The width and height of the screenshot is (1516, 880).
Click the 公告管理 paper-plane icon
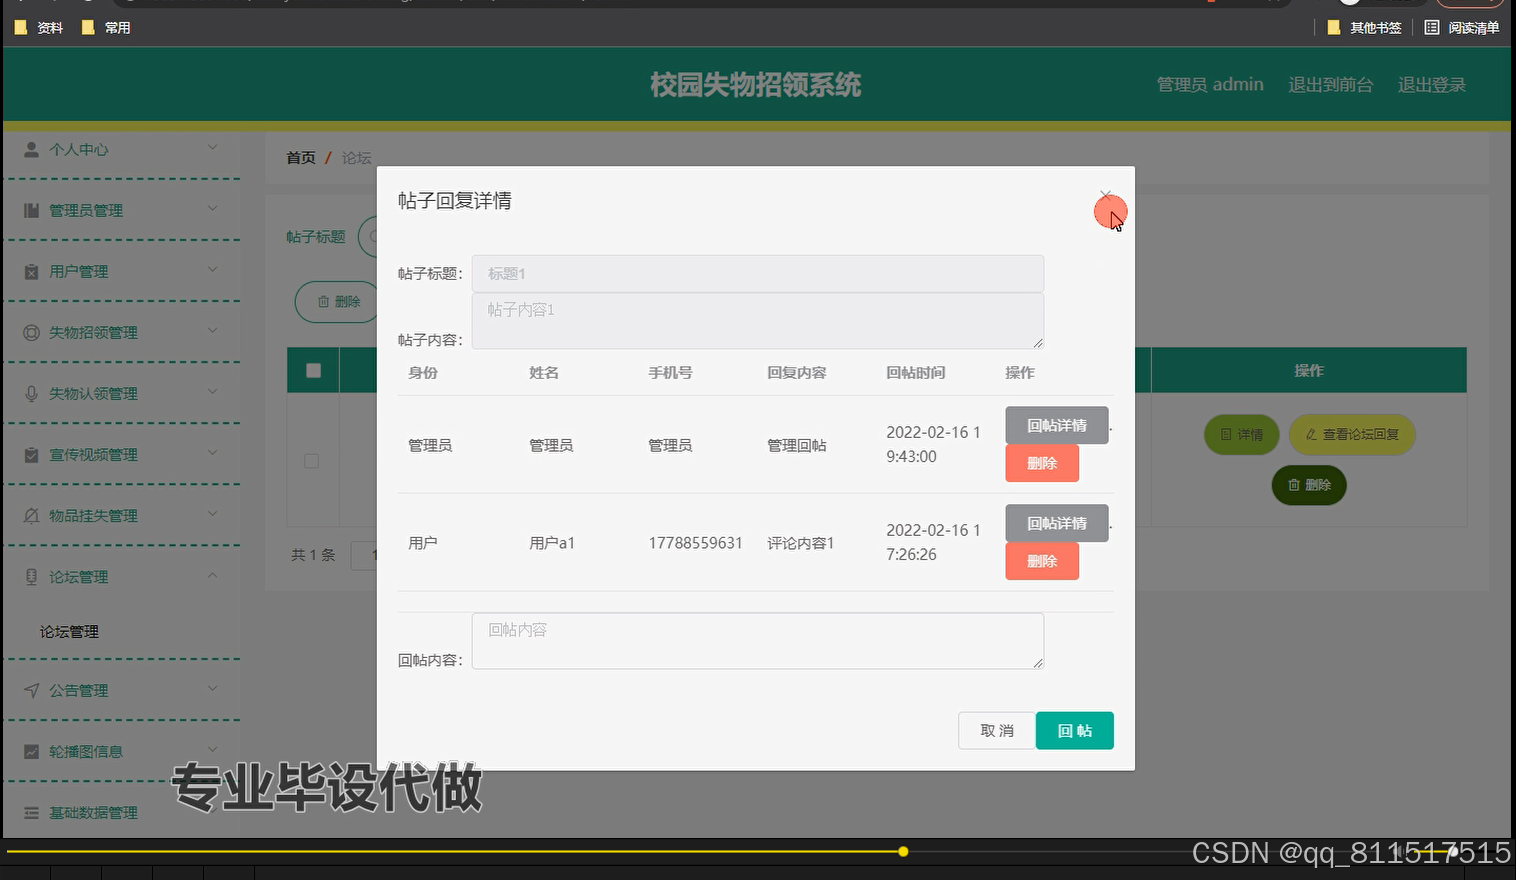pos(31,690)
